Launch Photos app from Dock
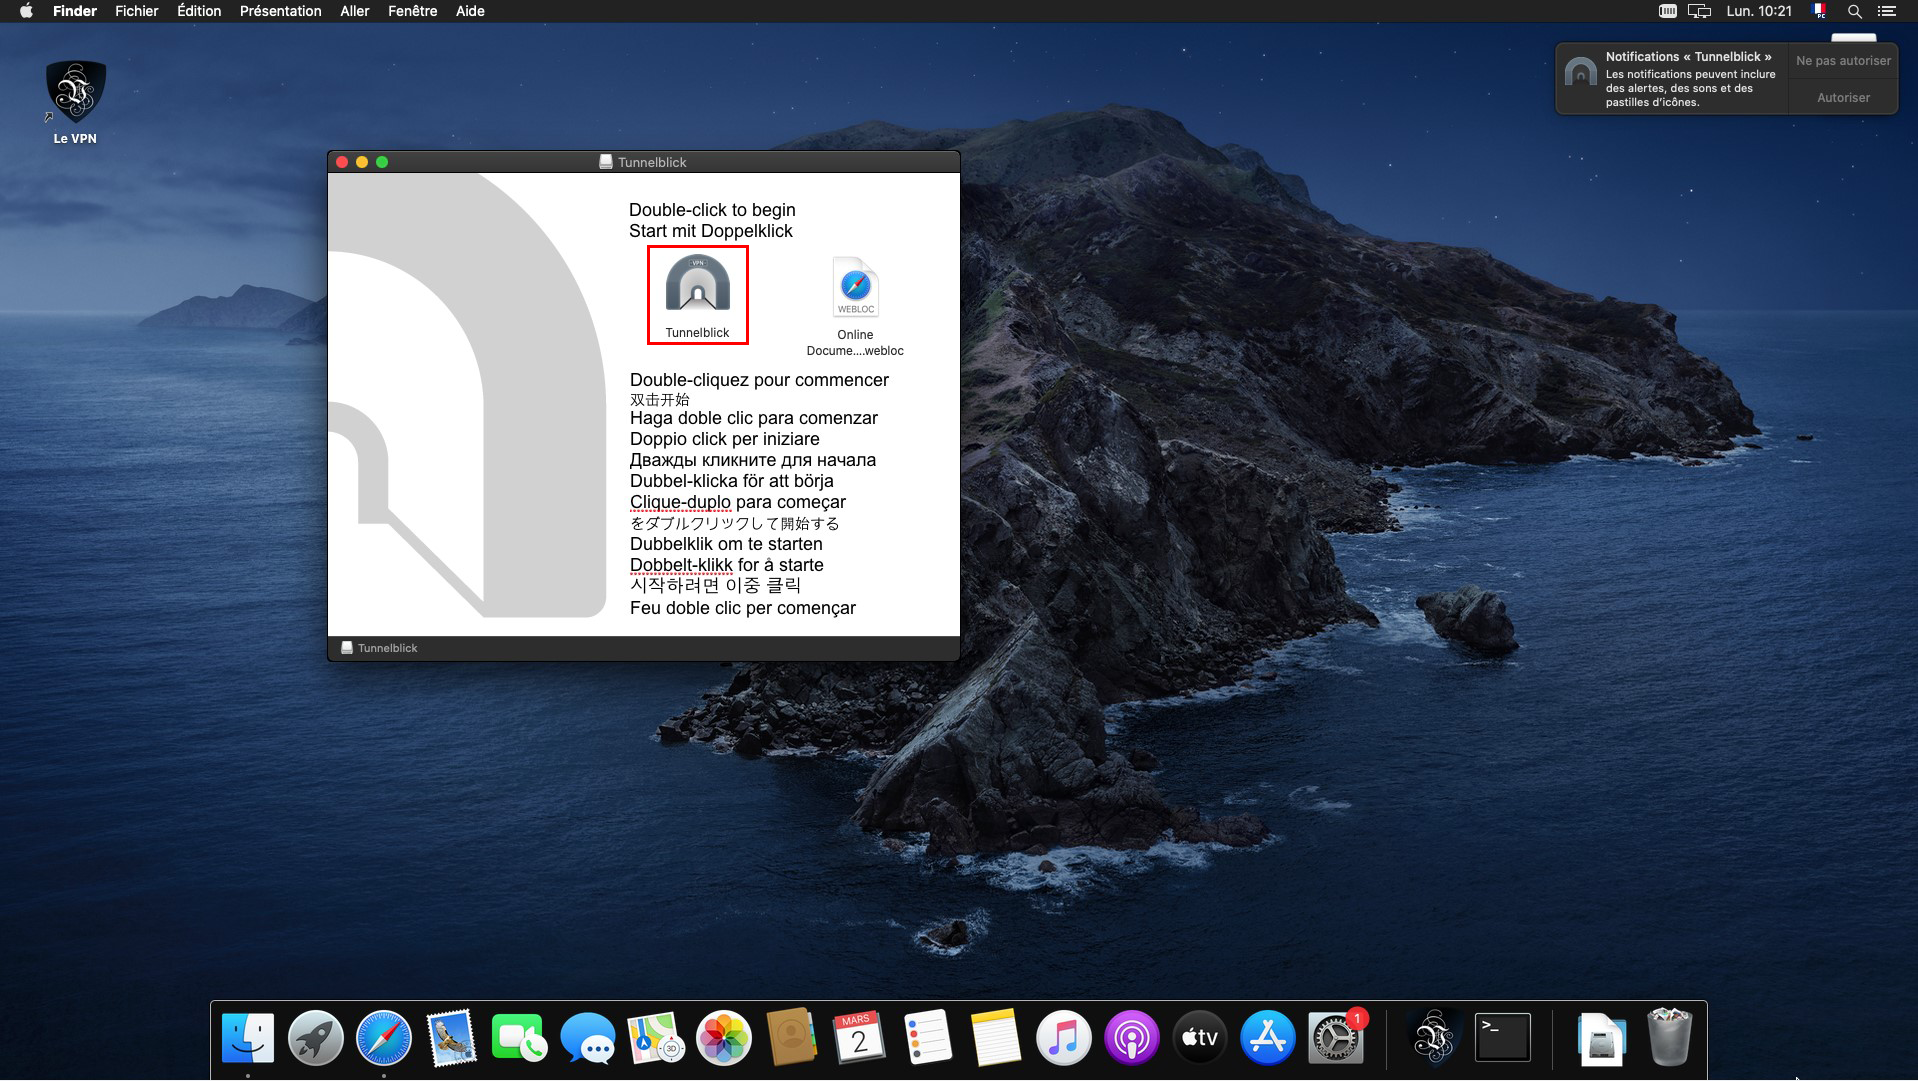This screenshot has height=1081, width=1918. pos(724,1037)
